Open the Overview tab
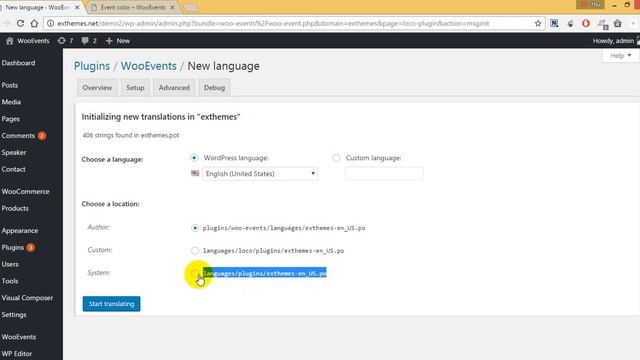This screenshot has width=640, height=360. tap(97, 88)
